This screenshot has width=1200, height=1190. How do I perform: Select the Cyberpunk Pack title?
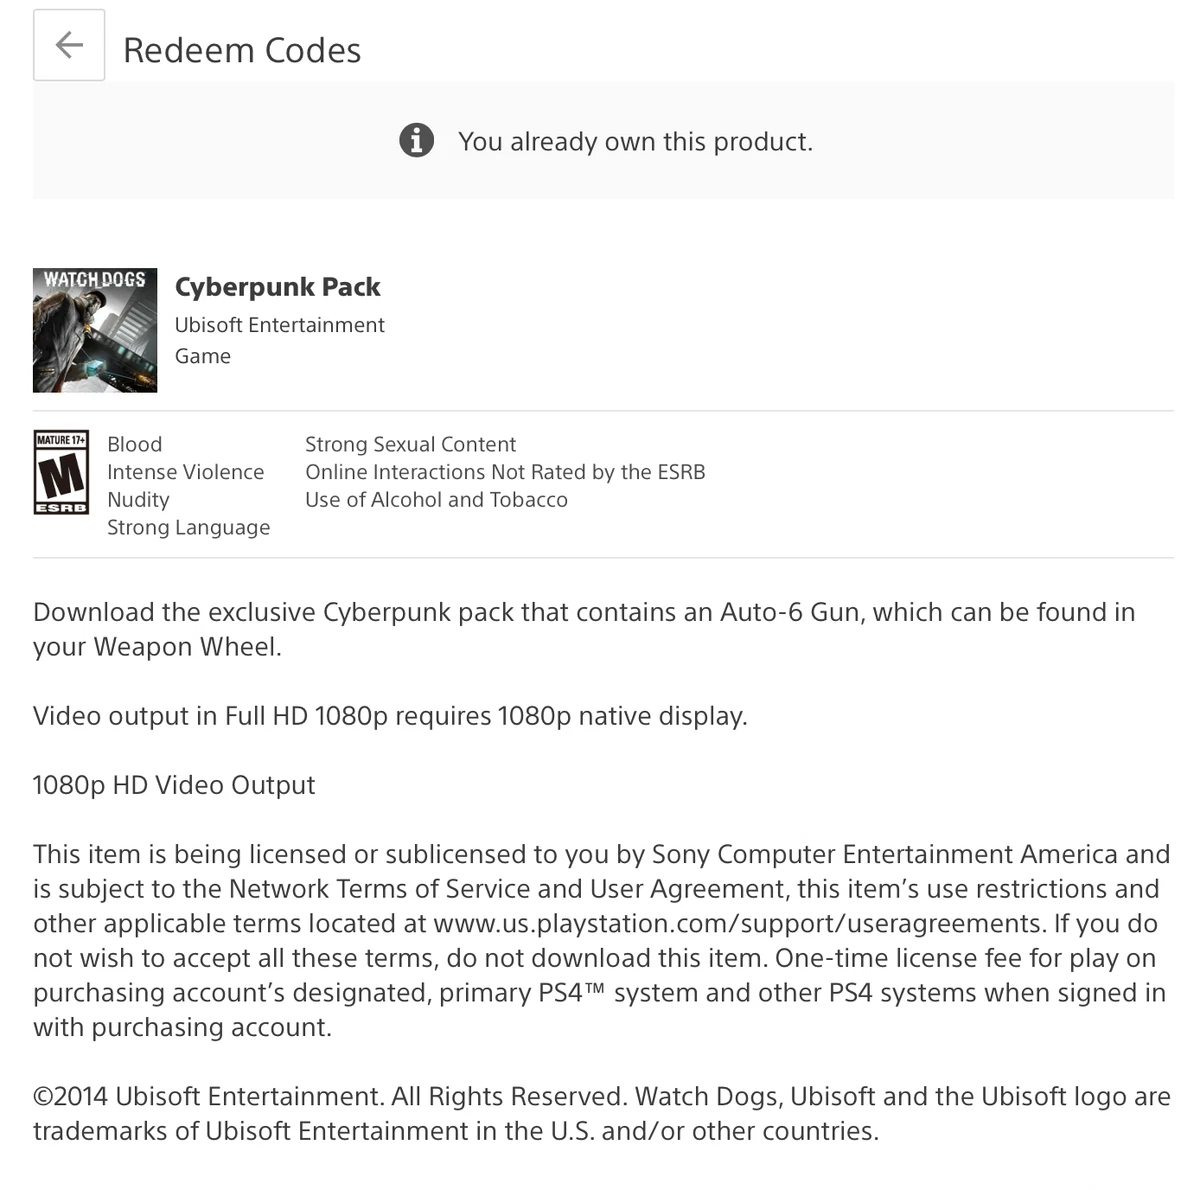tap(278, 287)
